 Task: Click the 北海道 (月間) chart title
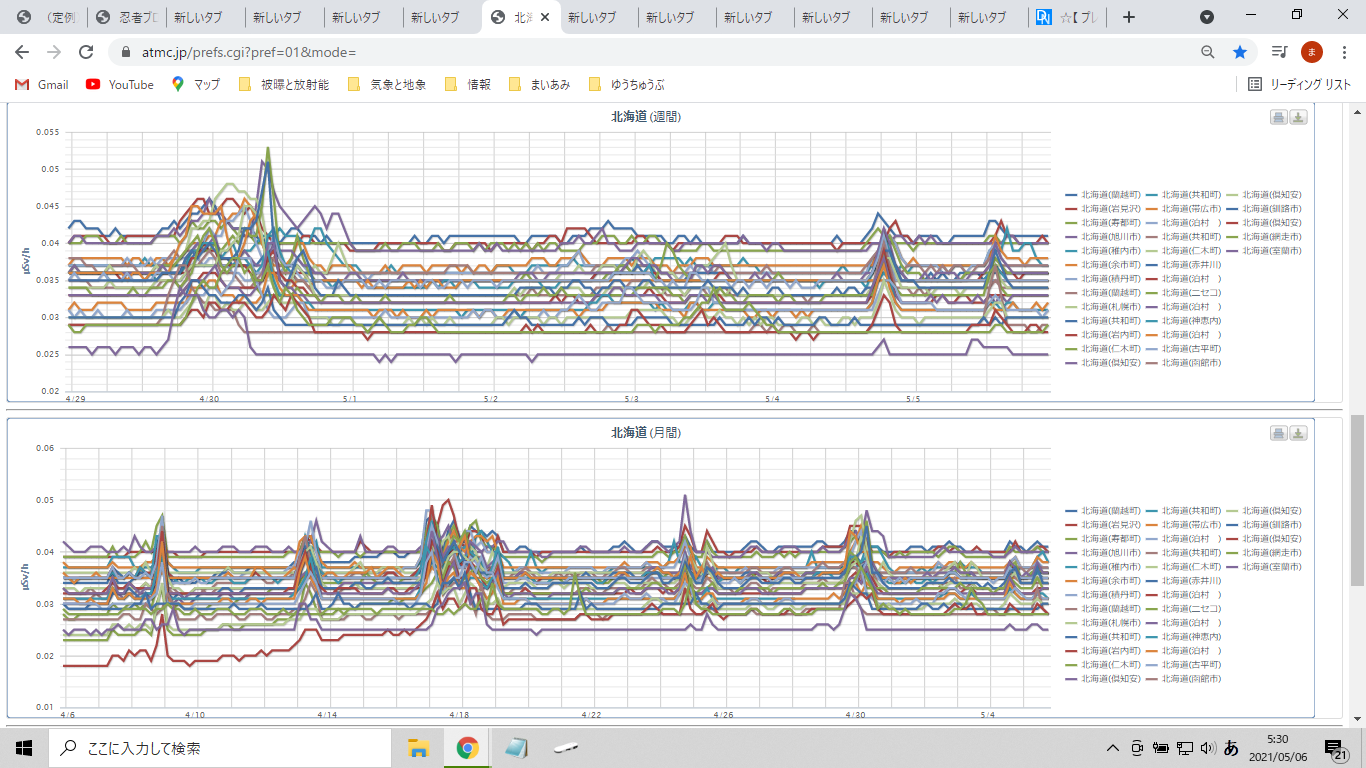click(646, 433)
